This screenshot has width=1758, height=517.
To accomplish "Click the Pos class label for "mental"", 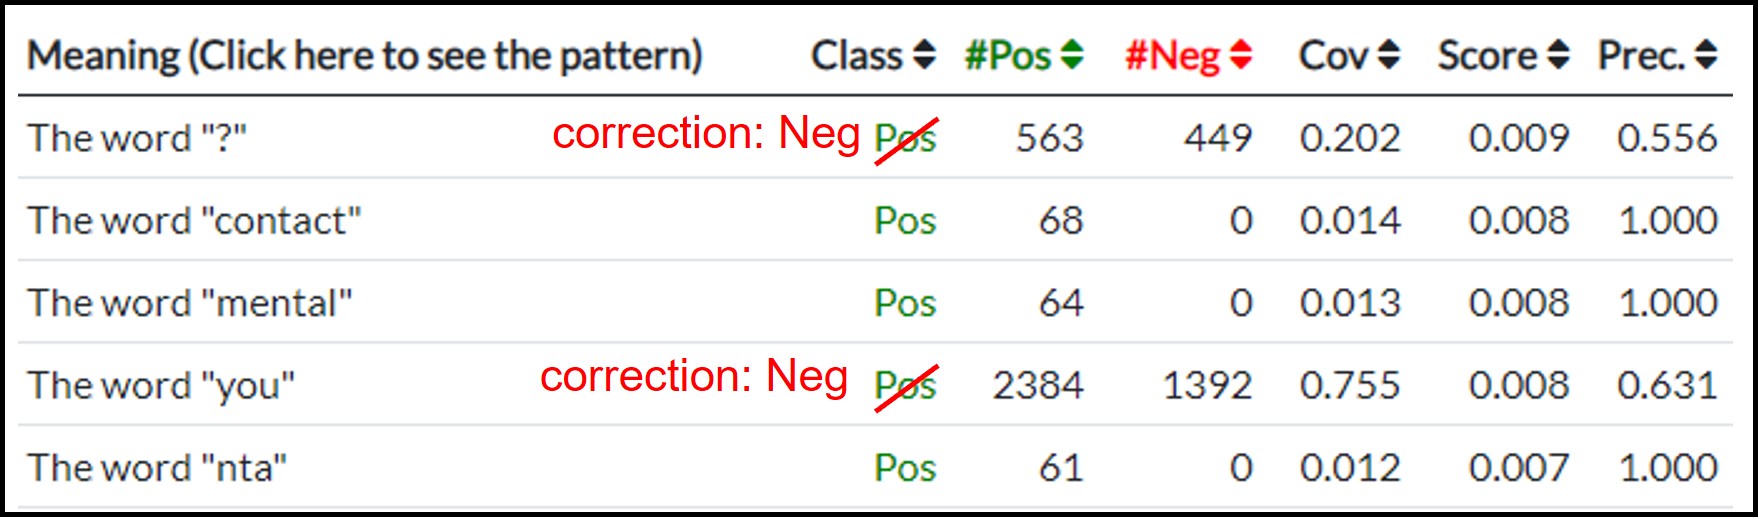I will click(905, 303).
